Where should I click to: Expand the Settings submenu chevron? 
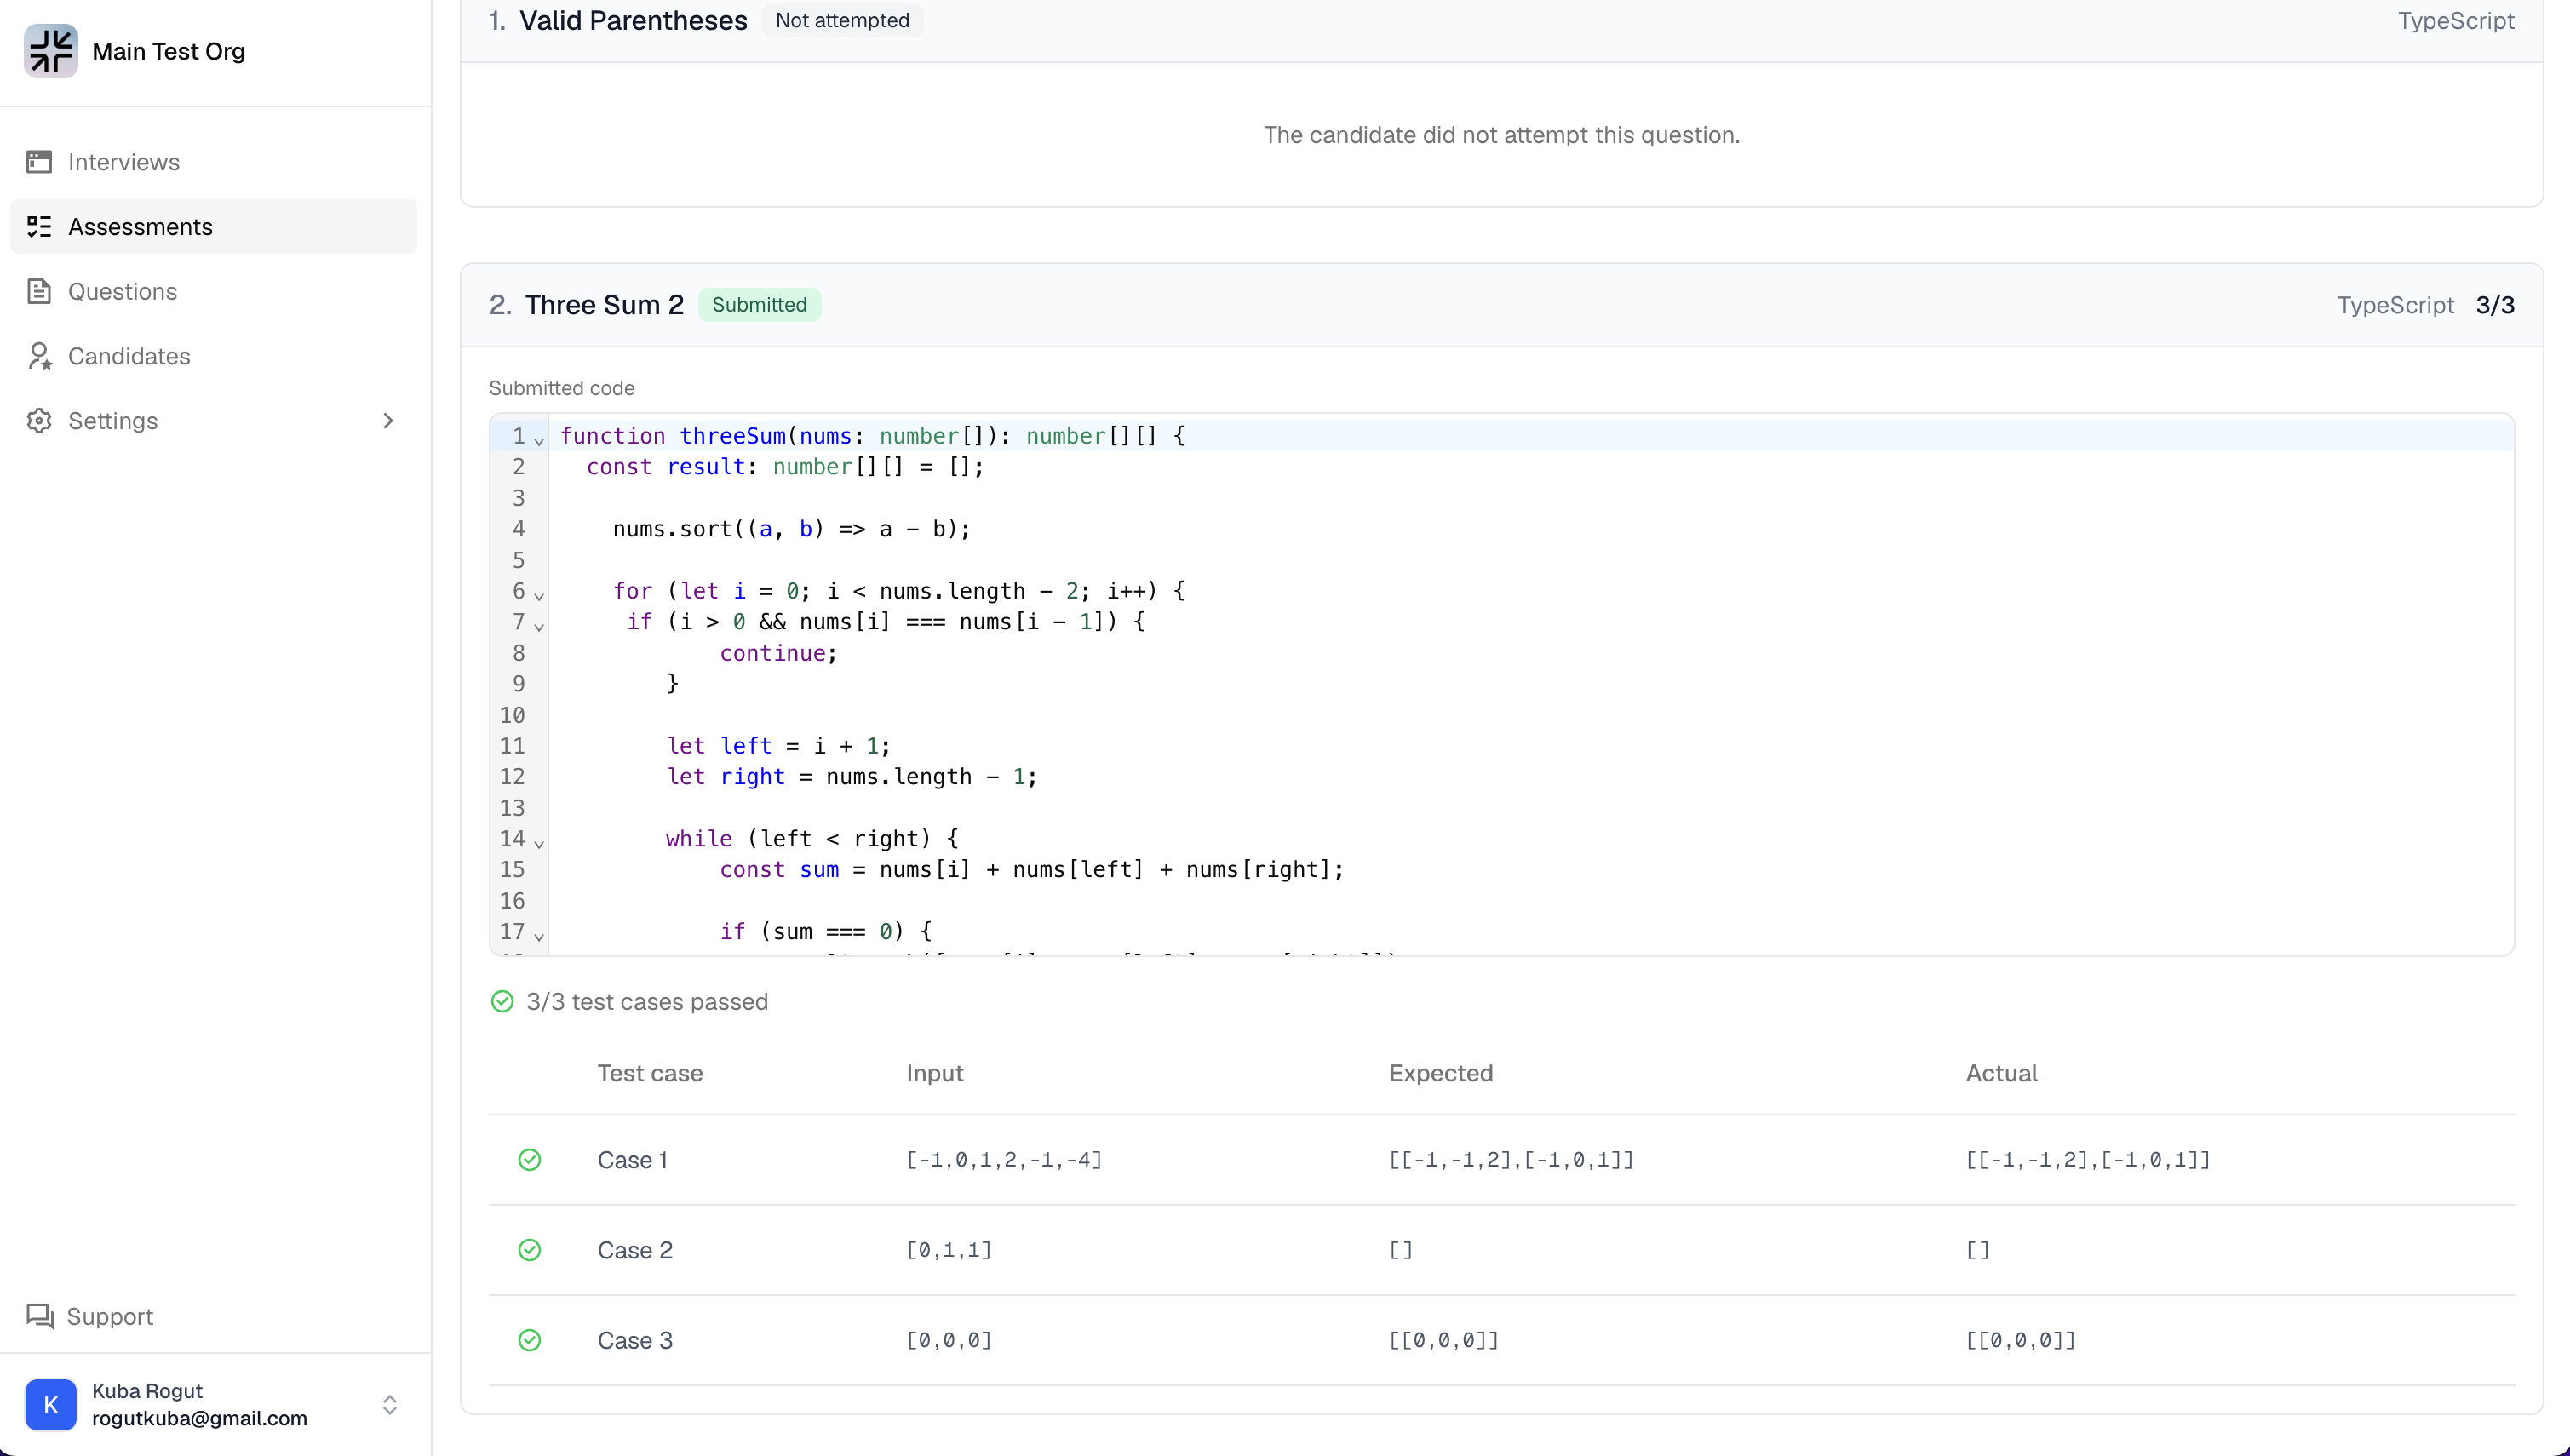point(389,421)
